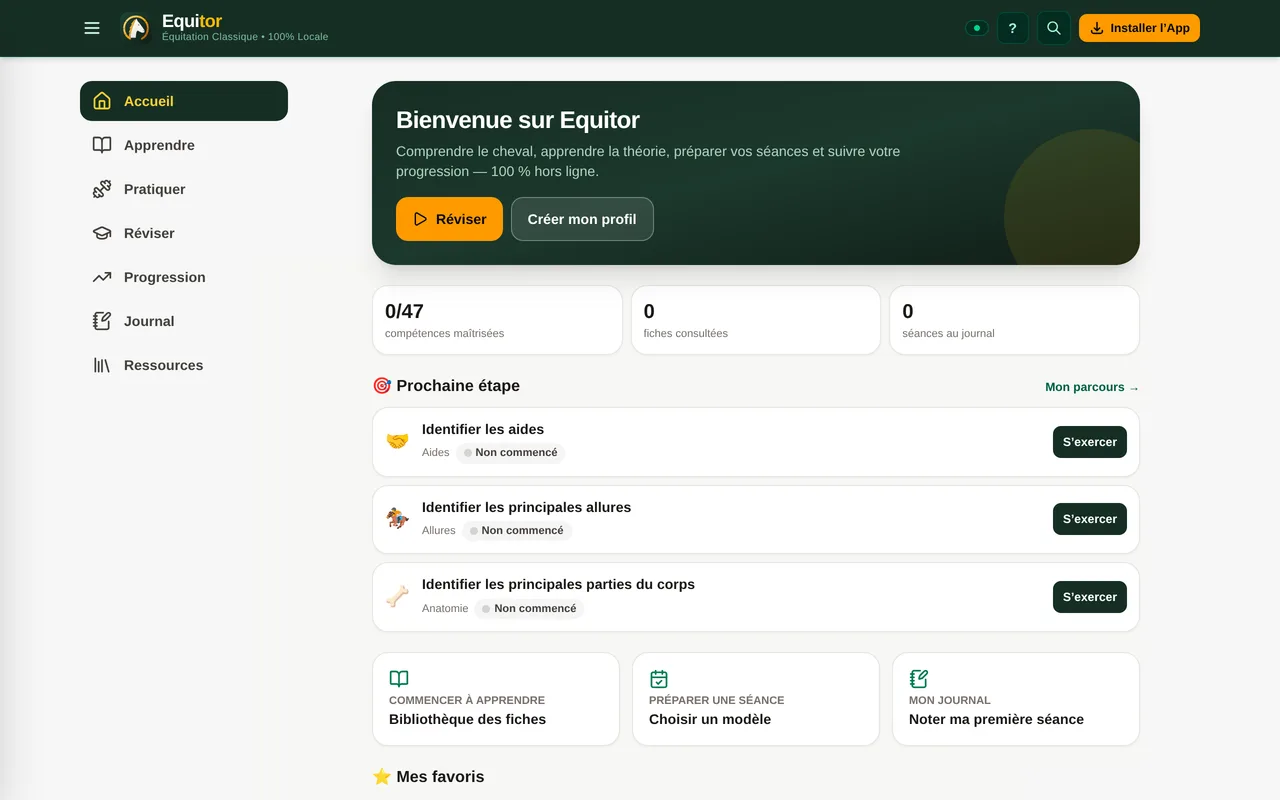Open Ressources library icon in sidebar
Screen dimensions: 1280x800
pyautogui.click(x=102, y=365)
